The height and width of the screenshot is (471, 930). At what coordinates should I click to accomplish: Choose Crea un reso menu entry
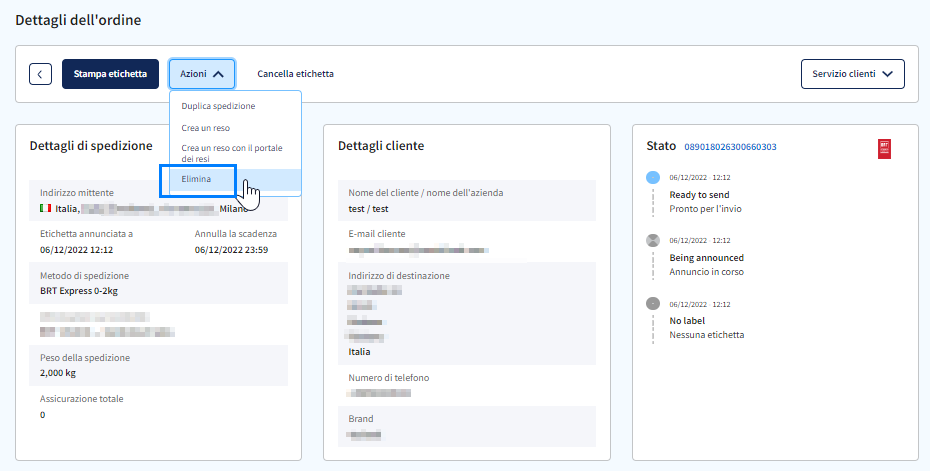206,128
